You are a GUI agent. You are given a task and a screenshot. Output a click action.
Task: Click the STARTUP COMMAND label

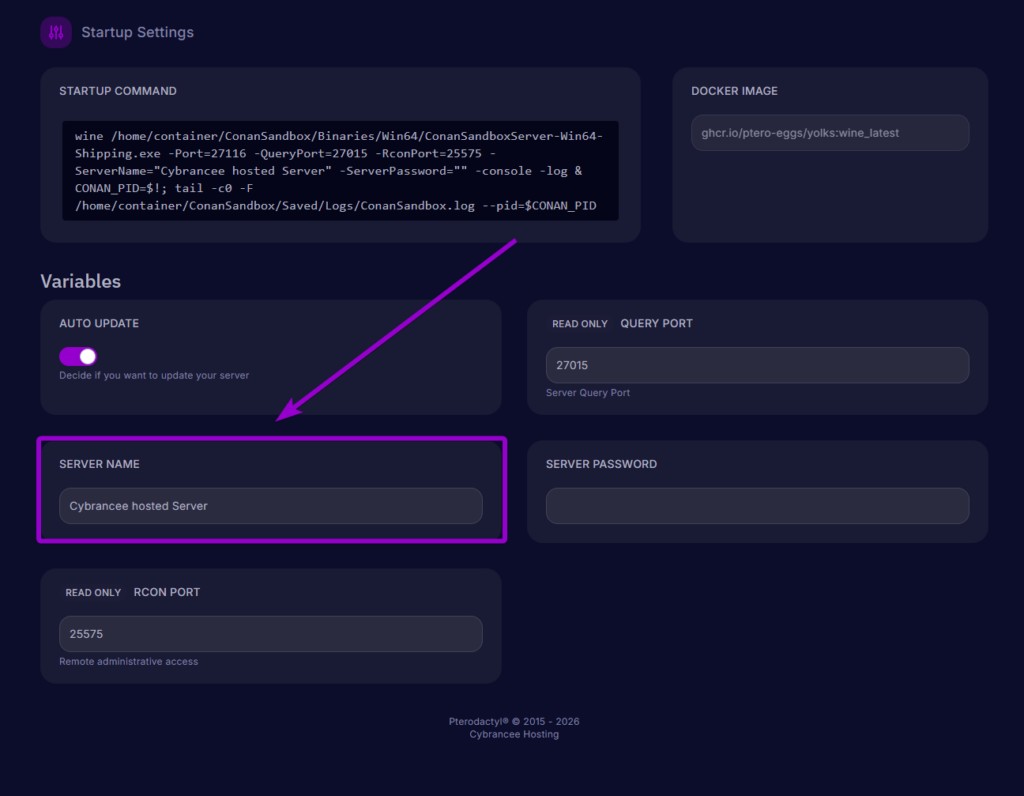tap(118, 91)
